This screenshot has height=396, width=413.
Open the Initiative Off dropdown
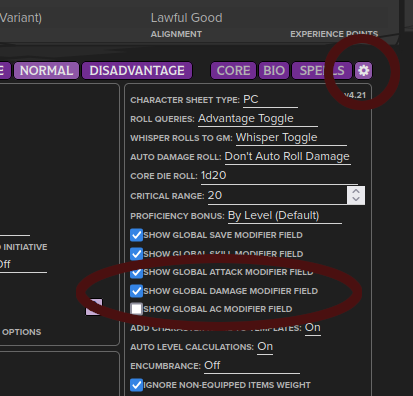pos(23,265)
